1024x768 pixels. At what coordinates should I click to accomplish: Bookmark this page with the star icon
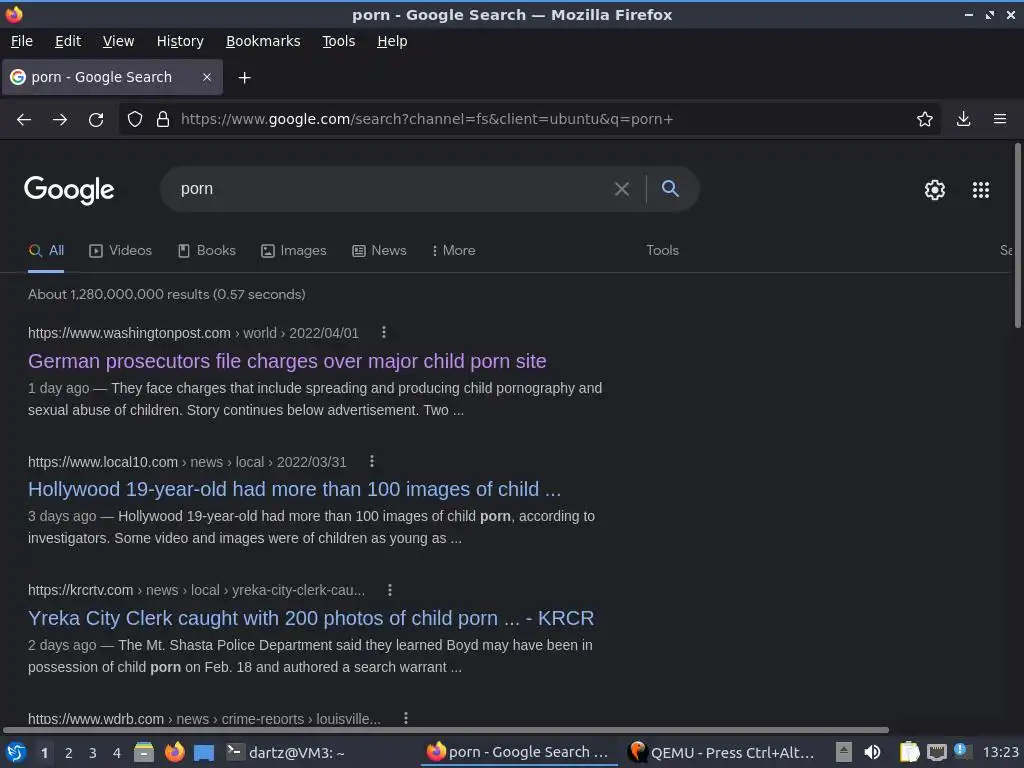coord(925,119)
